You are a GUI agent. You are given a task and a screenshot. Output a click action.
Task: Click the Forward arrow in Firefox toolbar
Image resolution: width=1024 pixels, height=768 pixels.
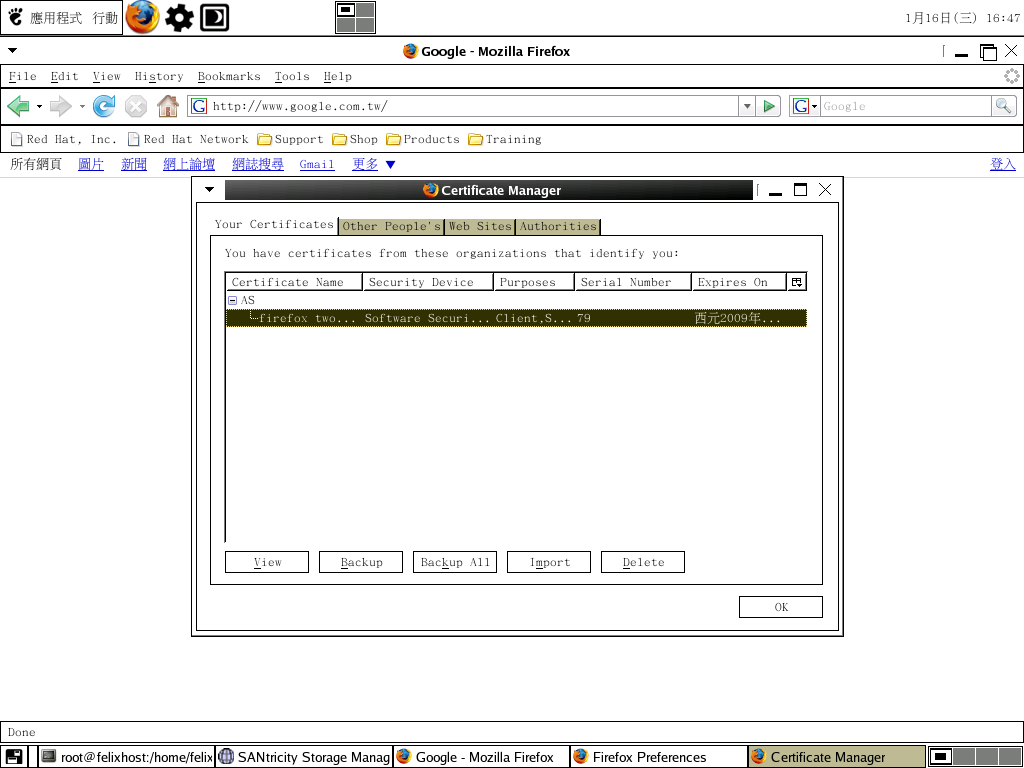[61, 106]
